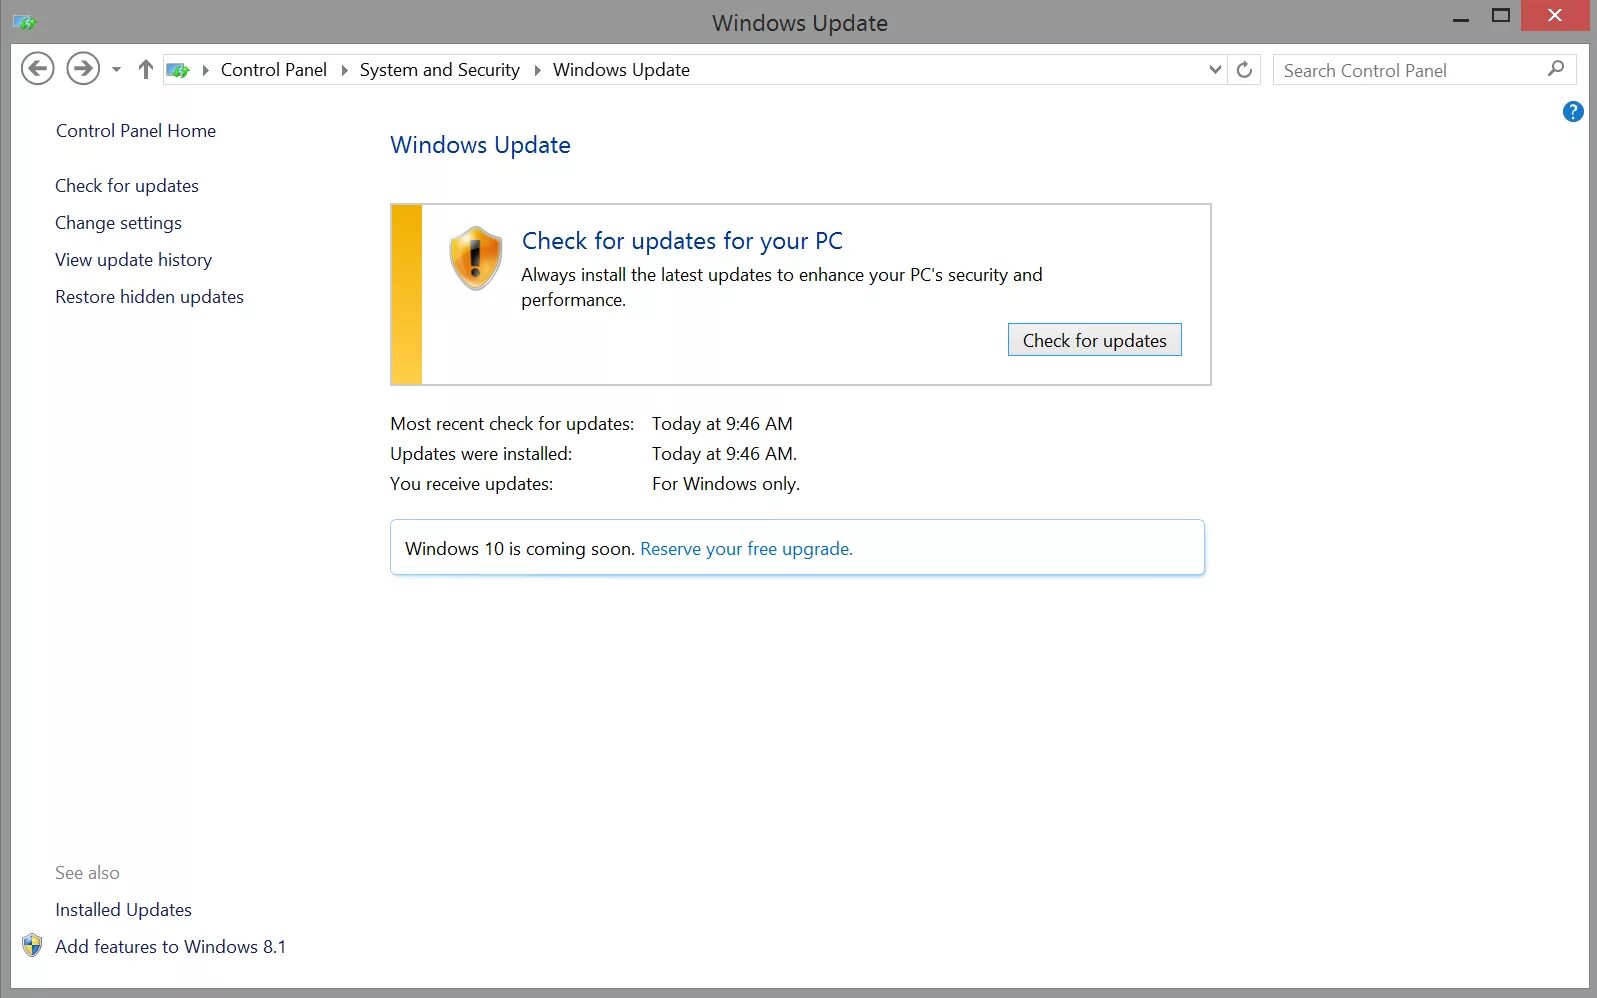Expand the chevron after Control Panel
The image size is (1597, 998).
pyautogui.click(x=344, y=70)
